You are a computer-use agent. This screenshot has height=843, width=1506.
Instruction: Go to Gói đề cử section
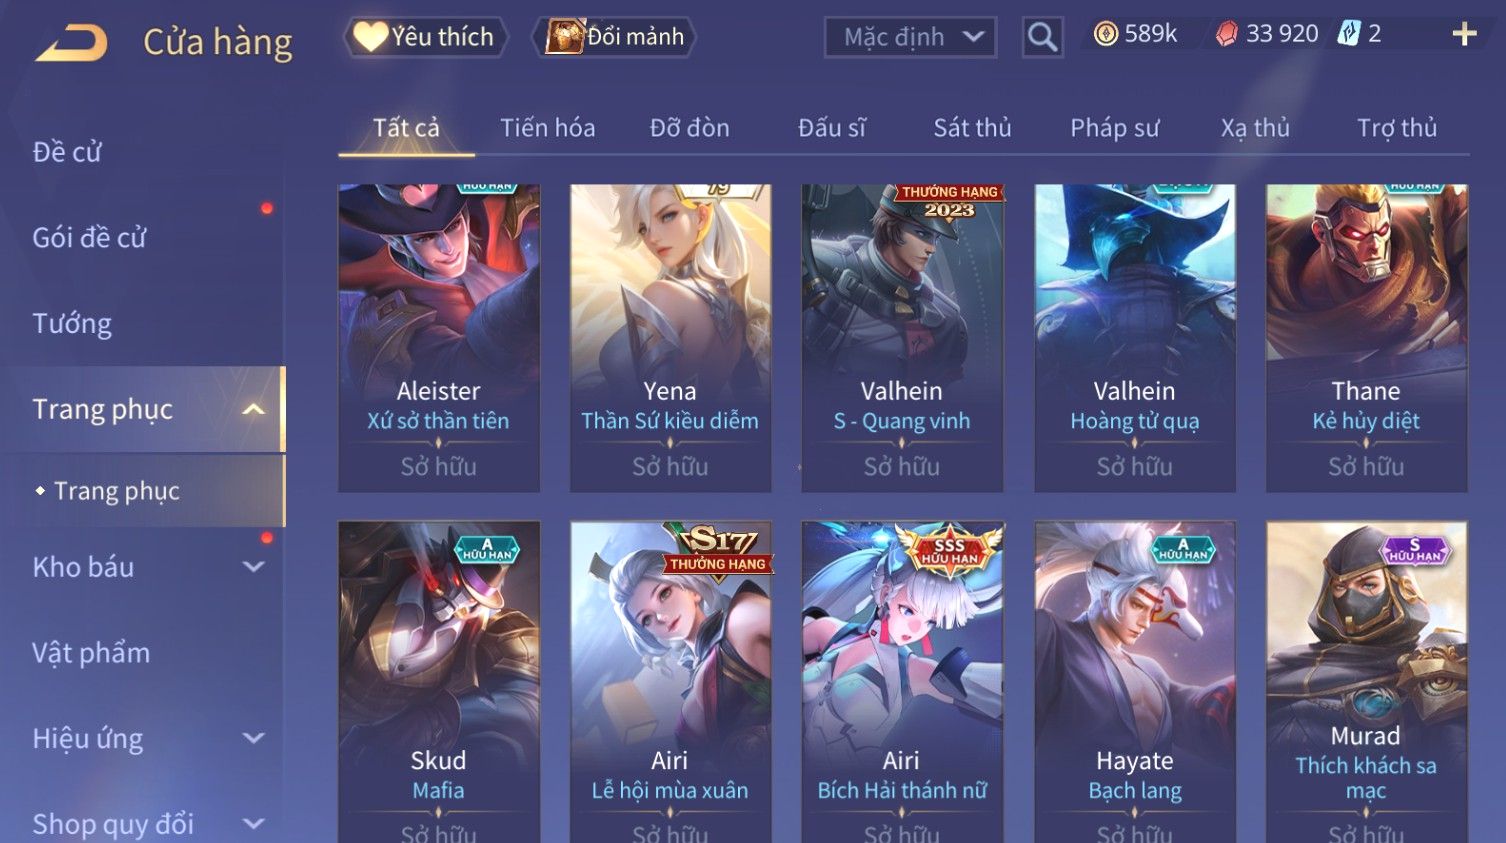point(89,238)
